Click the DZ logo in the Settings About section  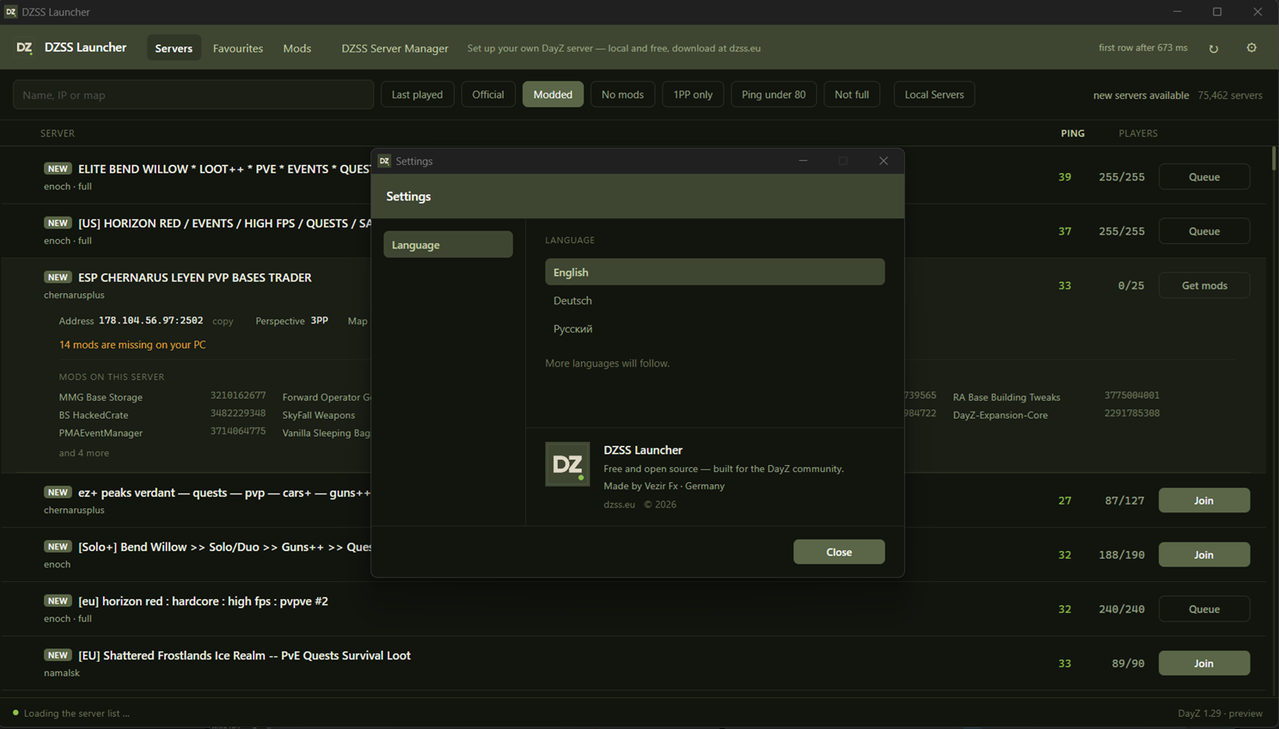(x=567, y=464)
